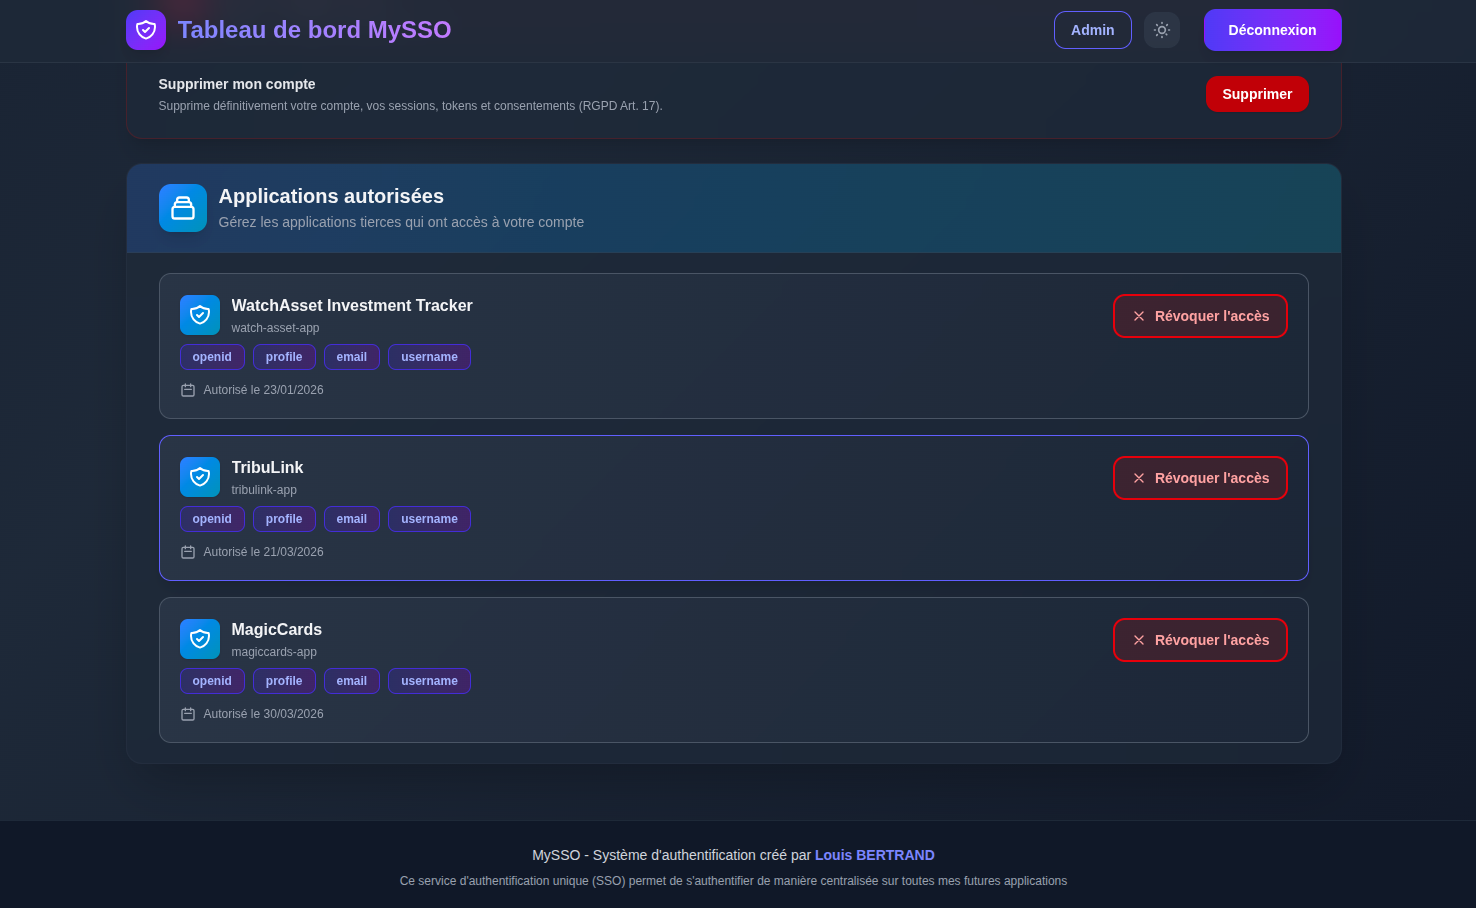Follow the Louis BERTRAND footer link
This screenshot has height=908, width=1476.
[875, 855]
